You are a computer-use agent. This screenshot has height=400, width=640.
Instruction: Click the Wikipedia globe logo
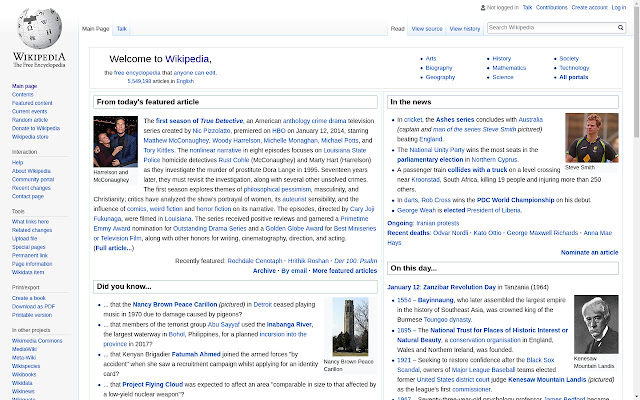pyautogui.click(x=39, y=29)
